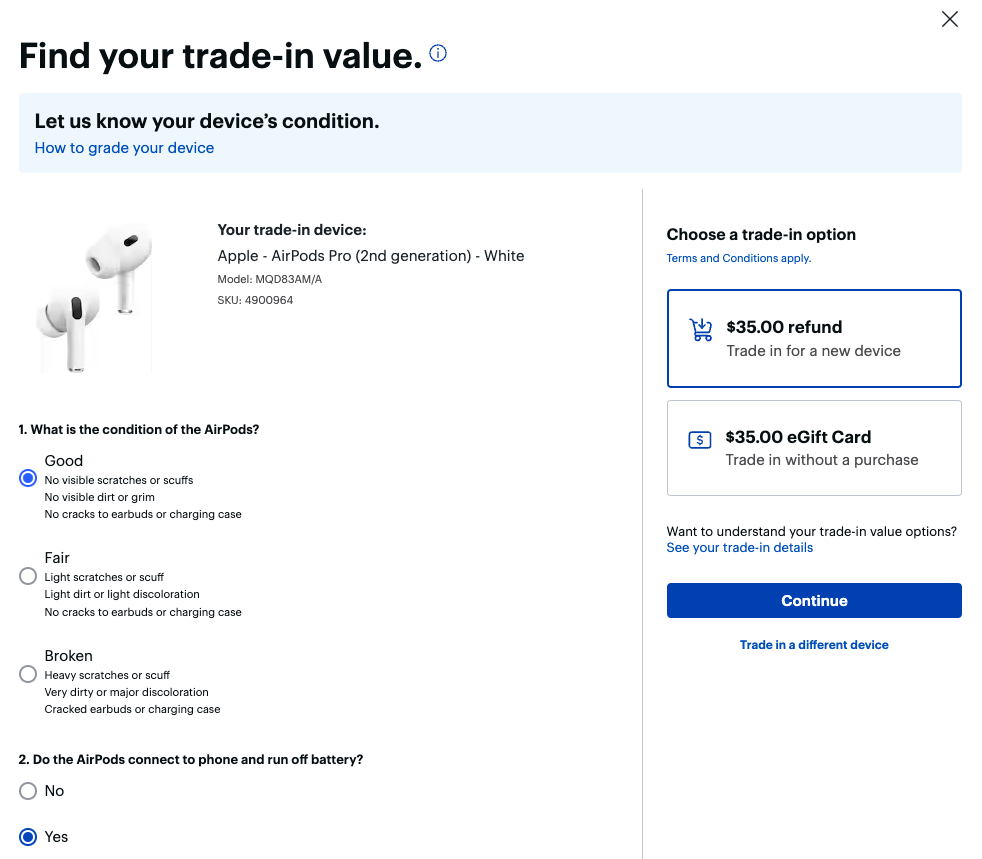Choose No for connects to phone
The width and height of the screenshot is (982, 859).
(28, 791)
